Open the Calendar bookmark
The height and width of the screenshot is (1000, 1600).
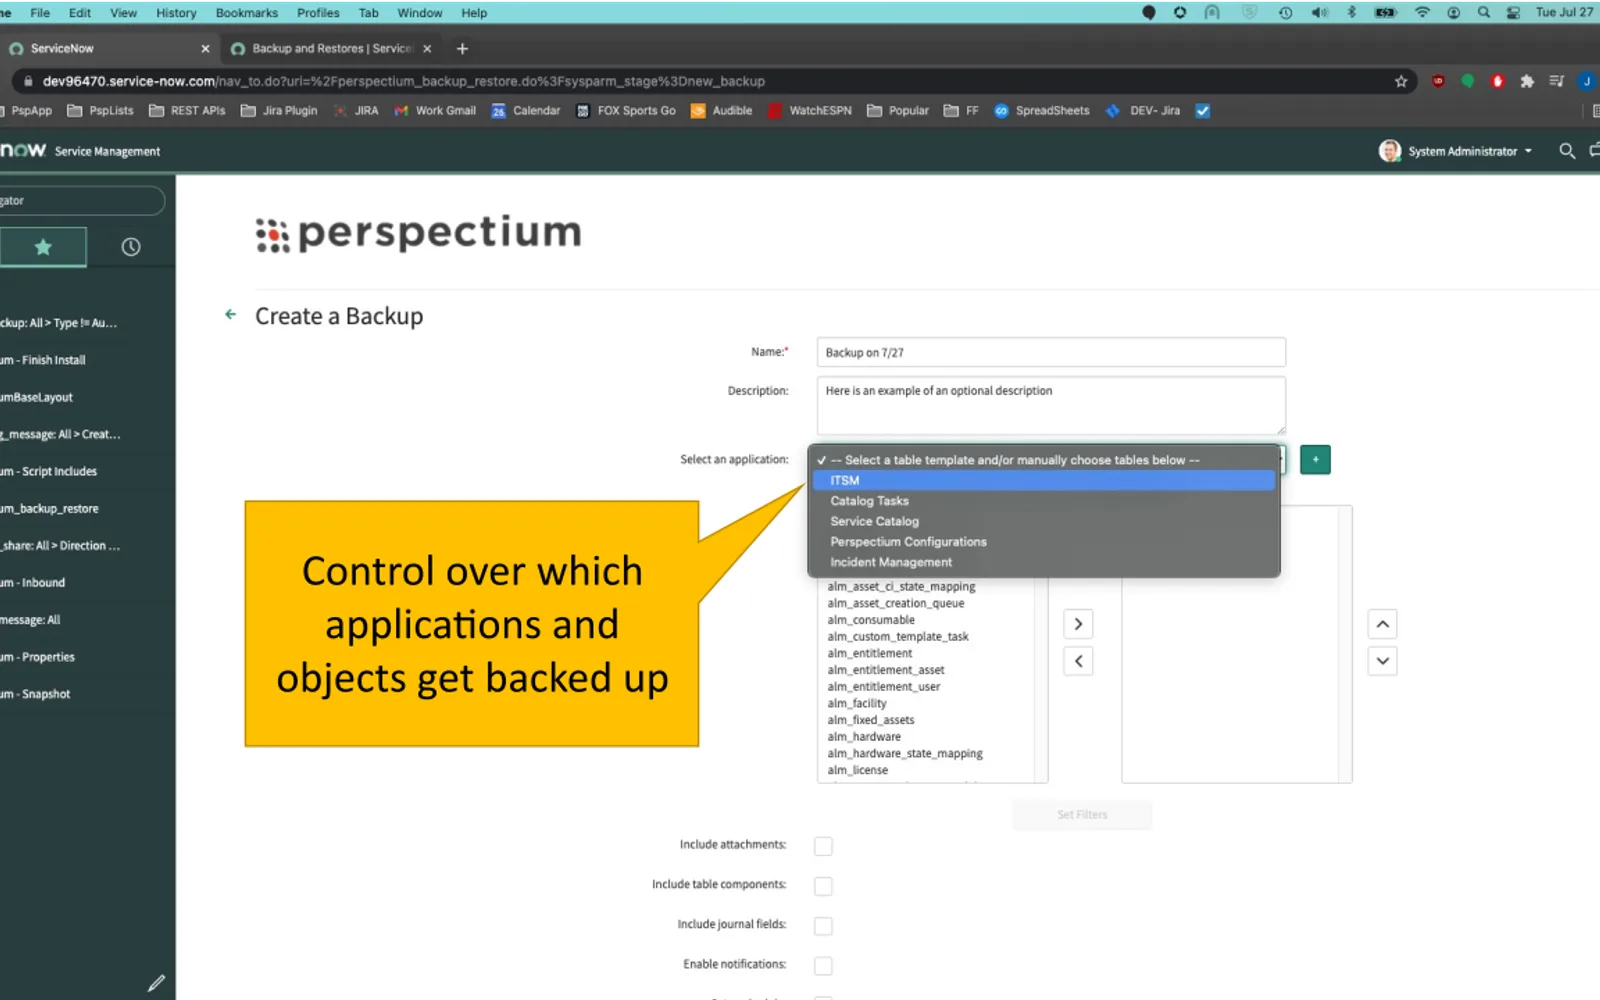tap(526, 111)
